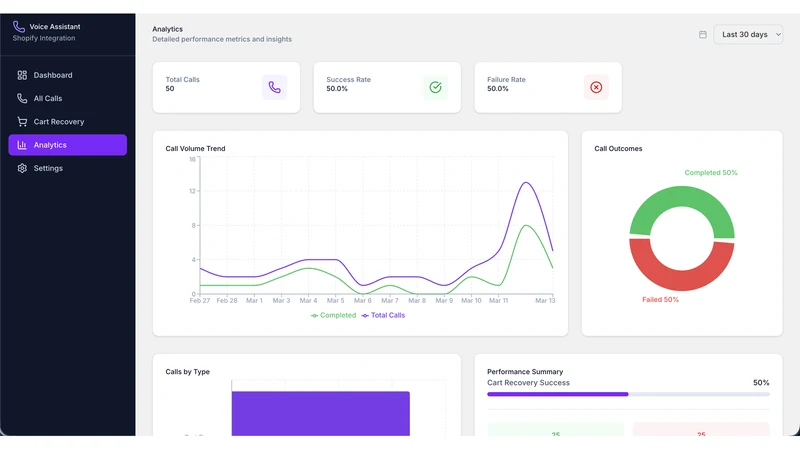Click the Analytics page heading

(x=167, y=29)
